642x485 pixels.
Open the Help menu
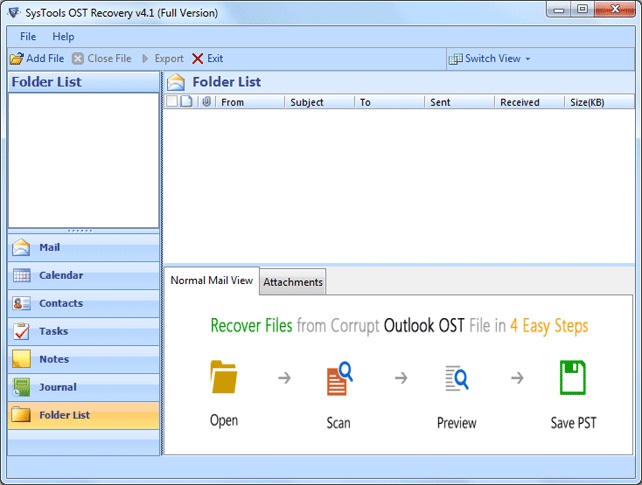[x=63, y=37]
